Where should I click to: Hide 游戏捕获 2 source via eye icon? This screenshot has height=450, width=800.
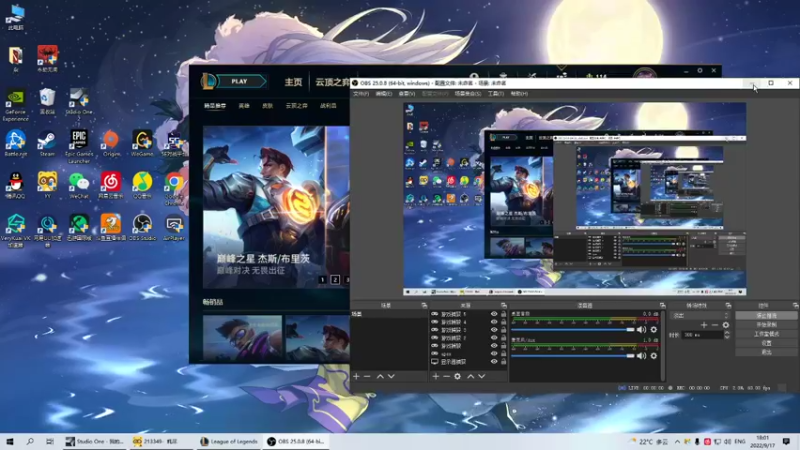point(494,338)
